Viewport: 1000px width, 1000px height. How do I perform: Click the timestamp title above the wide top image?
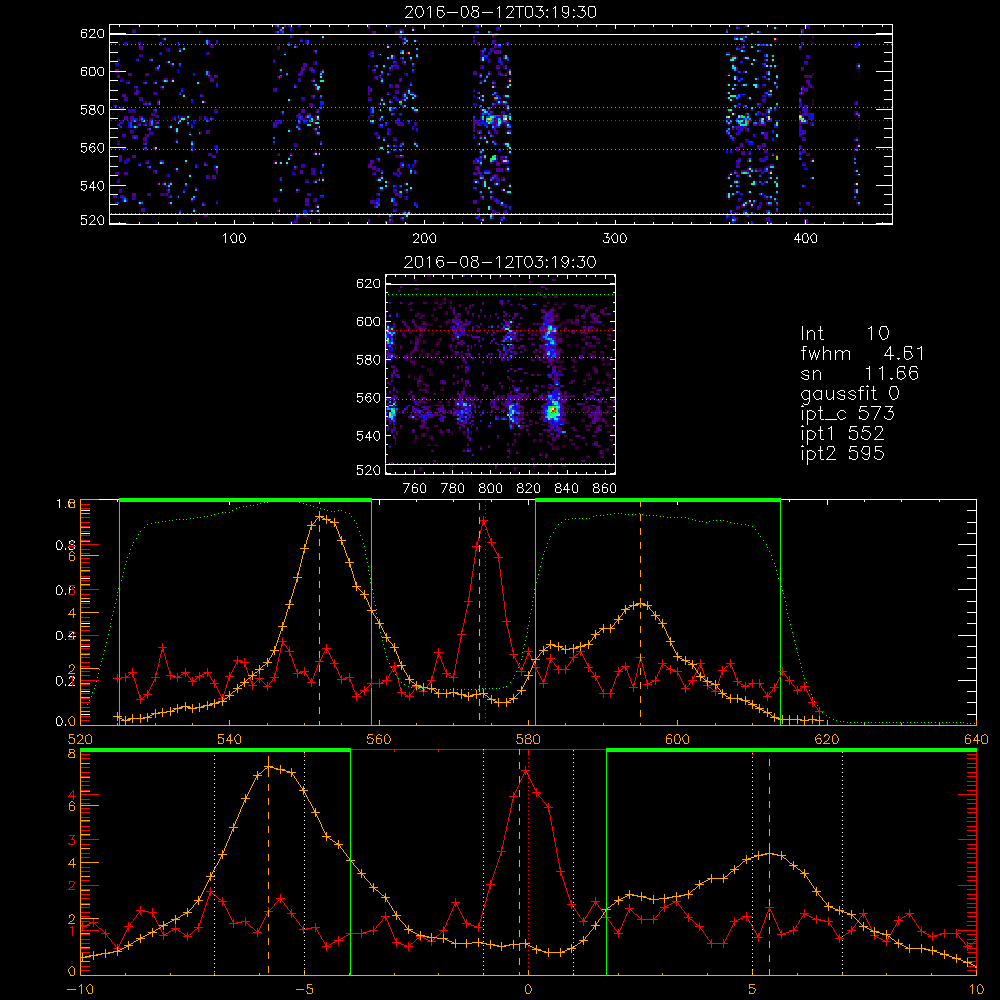coord(501,12)
